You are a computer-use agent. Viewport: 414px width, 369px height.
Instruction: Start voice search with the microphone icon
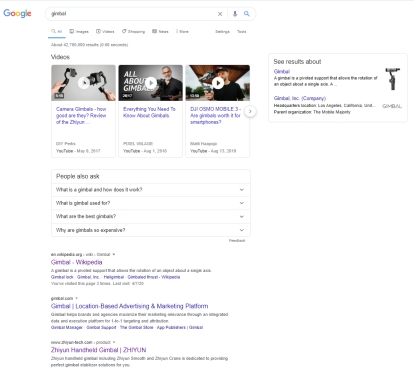(x=235, y=14)
